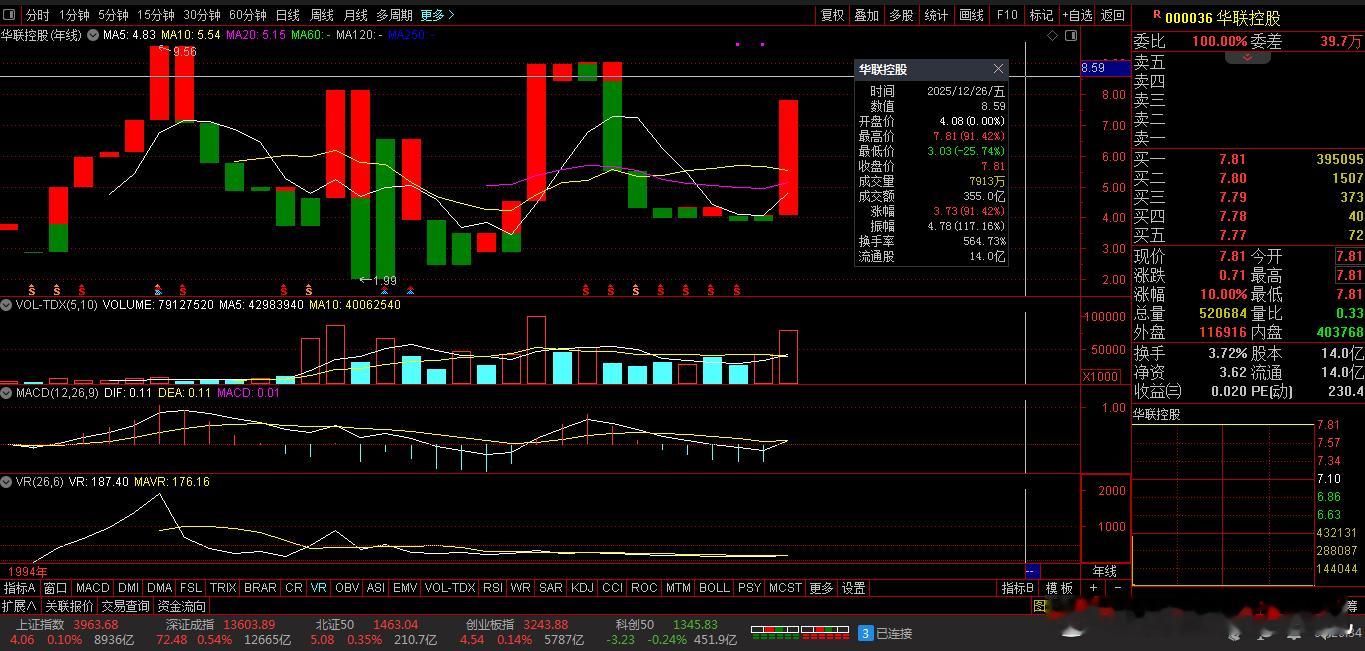Zoom out with minus button

pos(1118,588)
